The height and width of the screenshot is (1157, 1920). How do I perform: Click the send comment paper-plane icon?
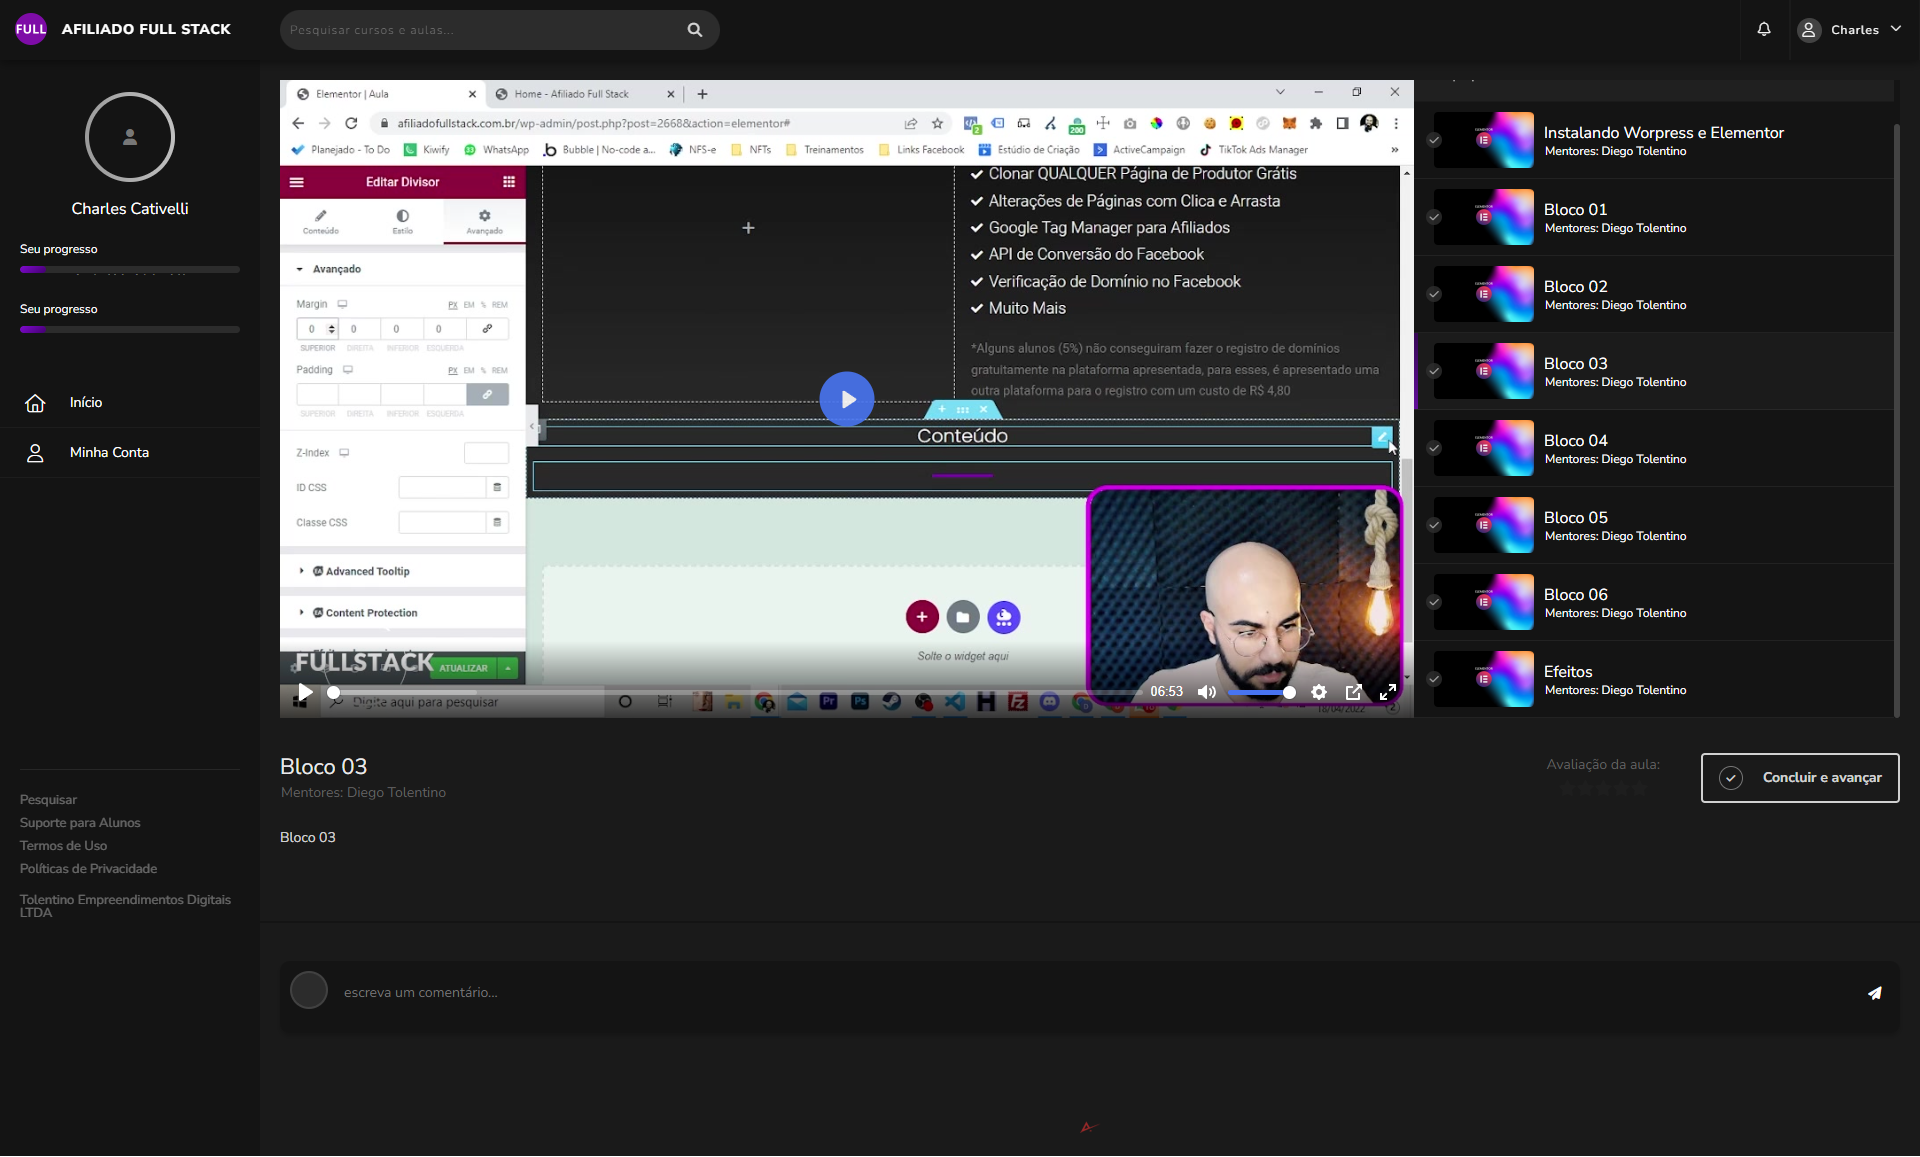[x=1875, y=993]
